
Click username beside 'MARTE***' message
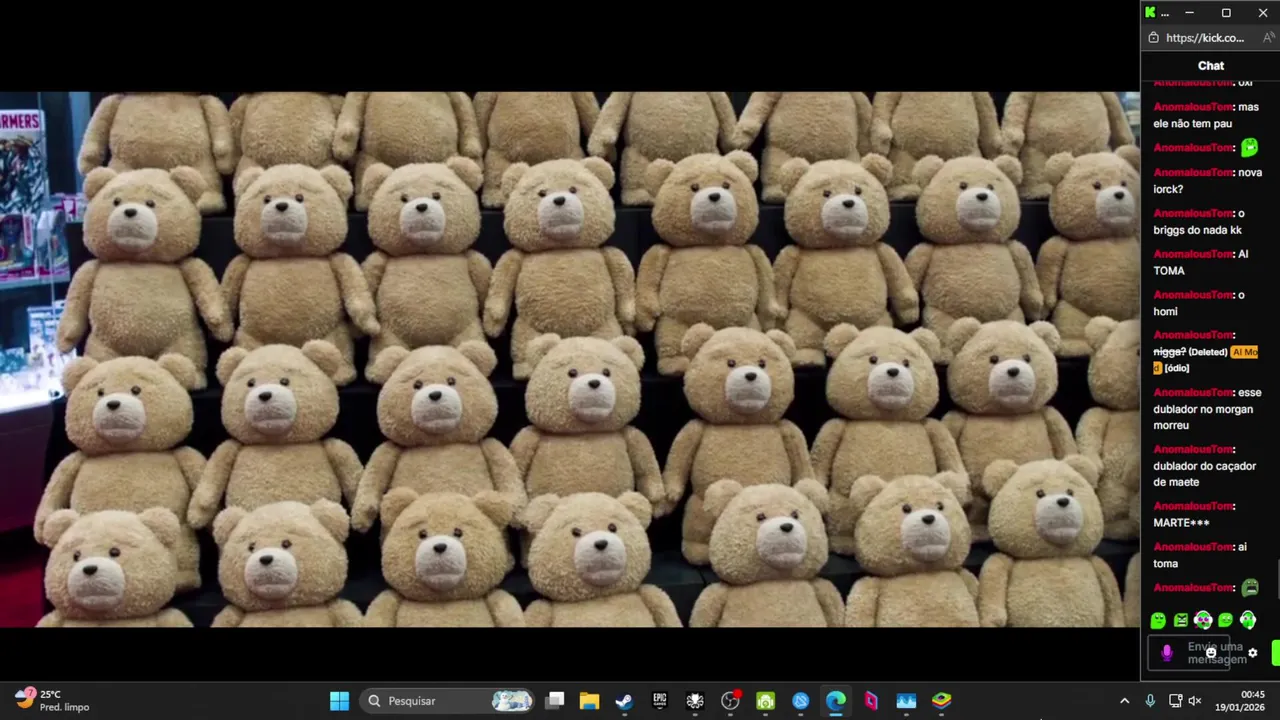[1193, 506]
